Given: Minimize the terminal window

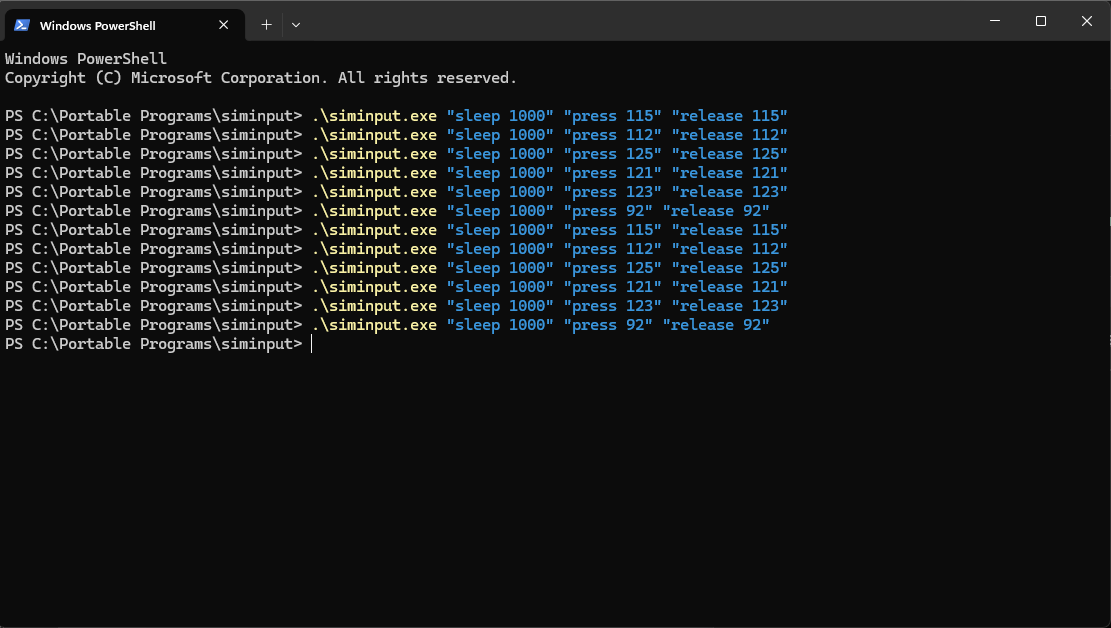Looking at the screenshot, I should pyautogui.click(x=995, y=21).
